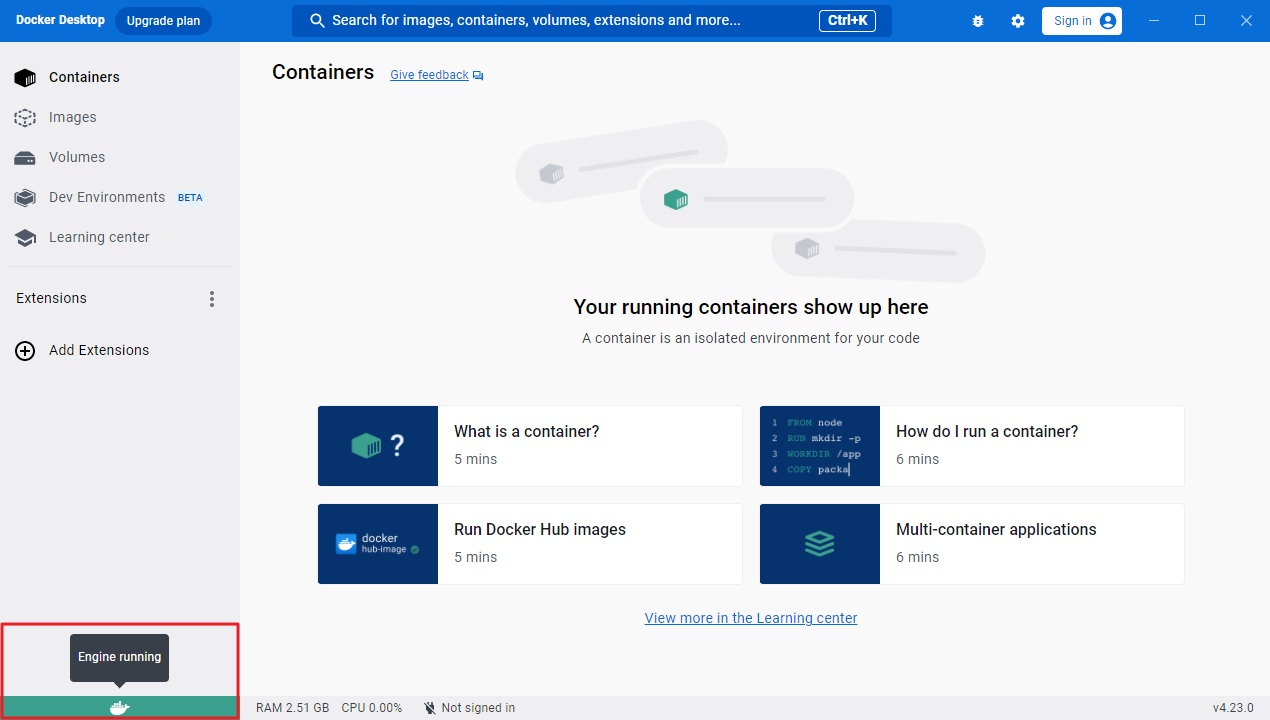Click the Dev Environments box icon

click(x=25, y=198)
